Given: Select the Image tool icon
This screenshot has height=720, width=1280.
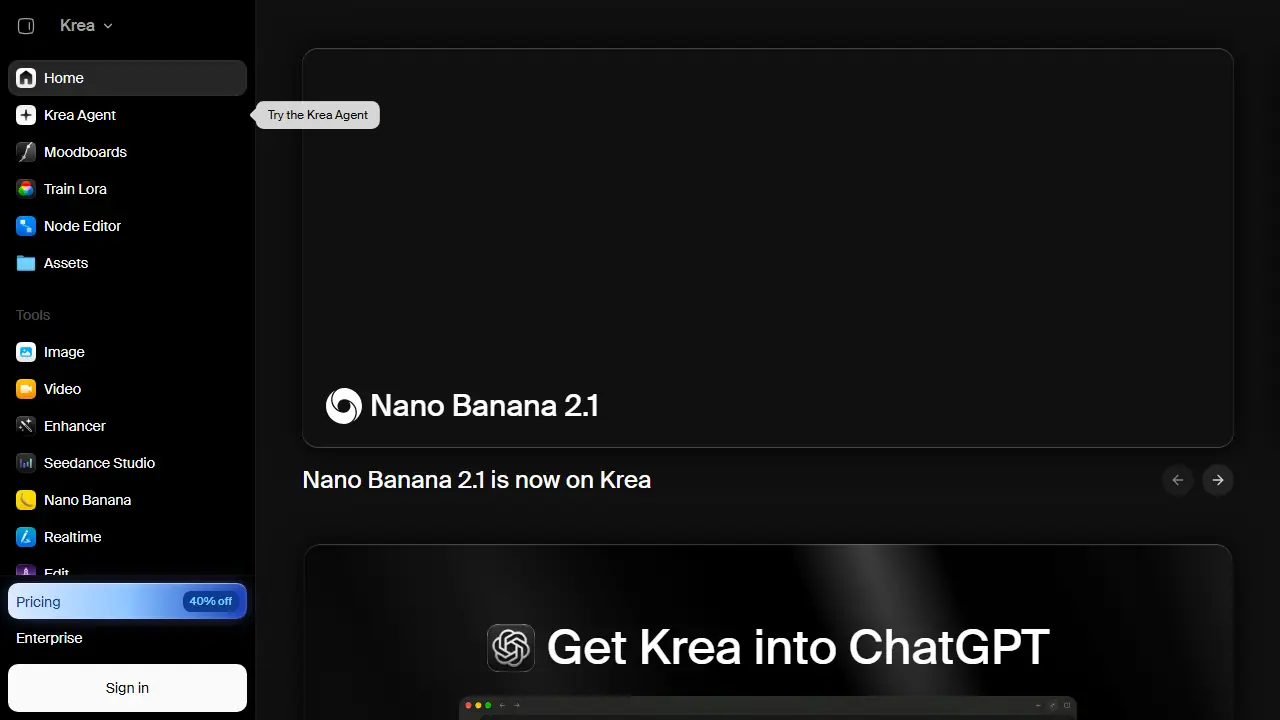Looking at the screenshot, I should (26, 352).
